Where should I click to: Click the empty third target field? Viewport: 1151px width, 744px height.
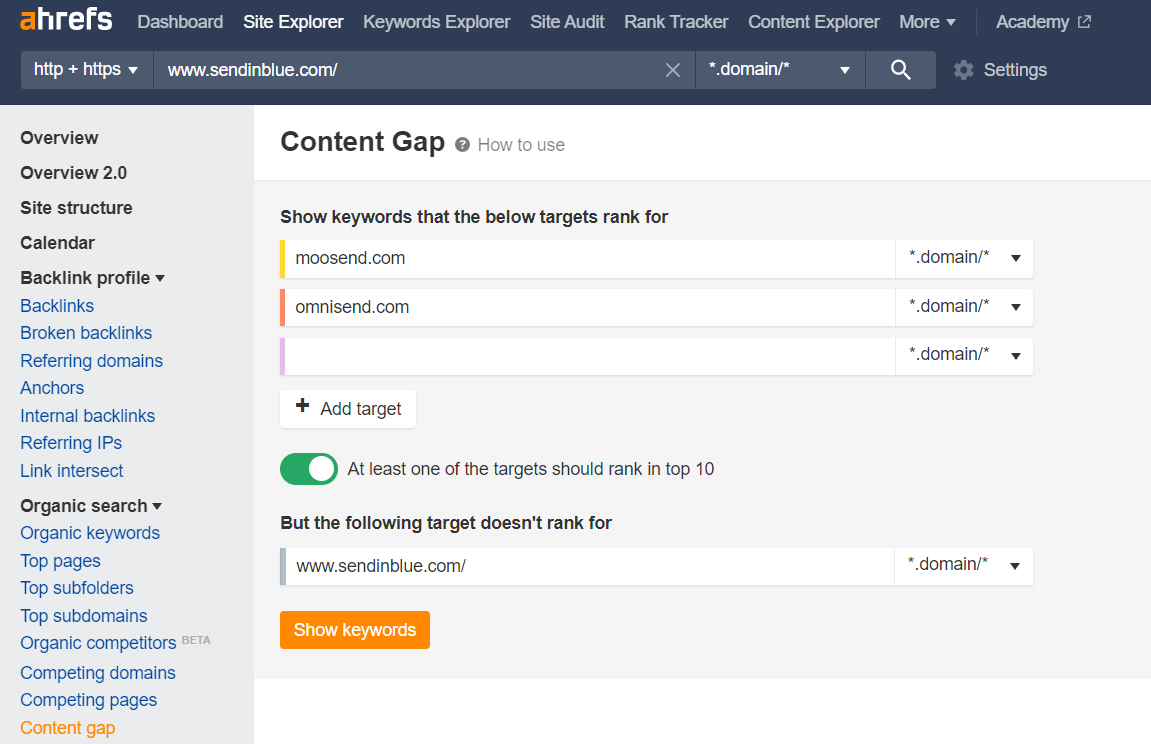click(x=589, y=356)
